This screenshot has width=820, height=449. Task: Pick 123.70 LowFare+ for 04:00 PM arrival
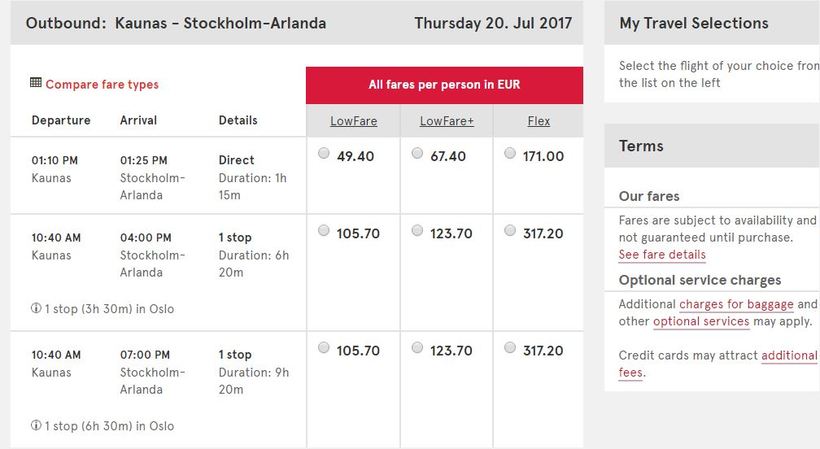pyautogui.click(x=417, y=231)
